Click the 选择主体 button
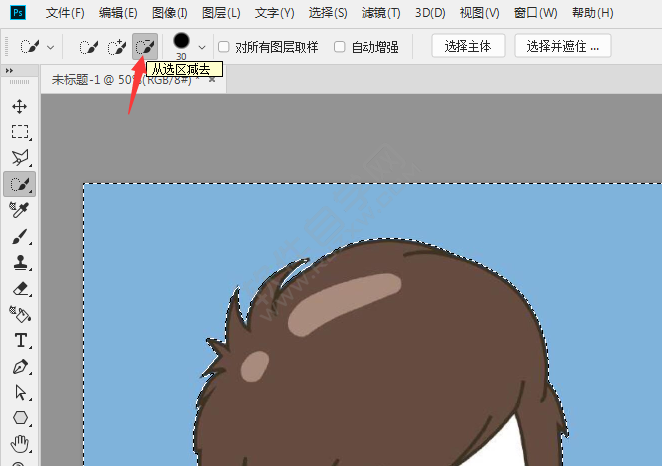 (468, 46)
